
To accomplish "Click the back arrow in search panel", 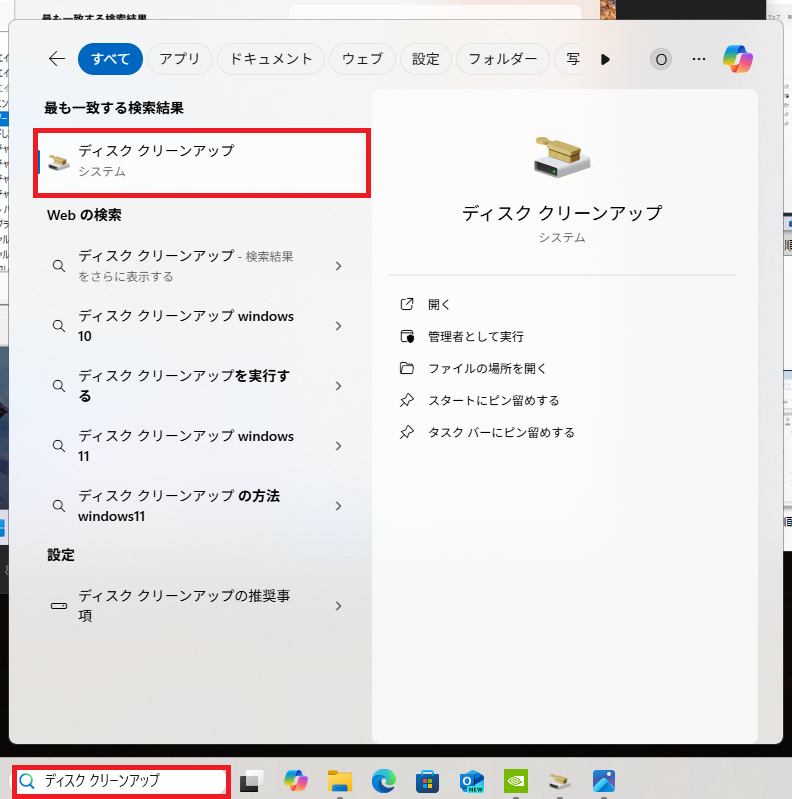I will pos(57,59).
